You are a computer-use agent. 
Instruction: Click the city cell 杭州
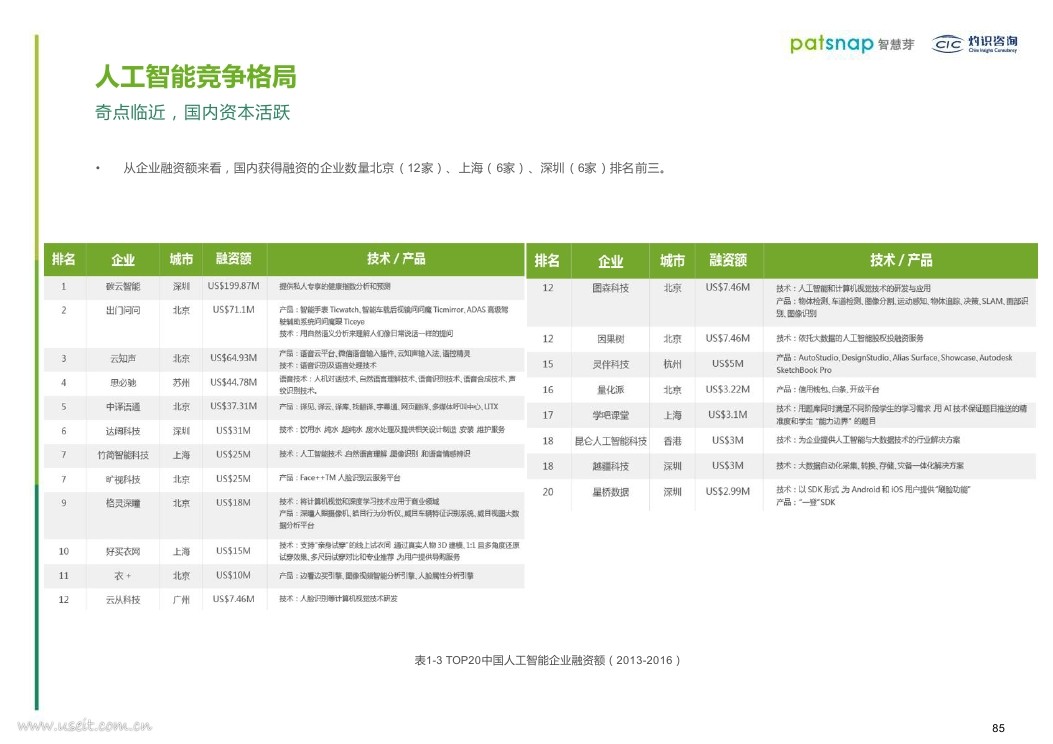[672, 365]
